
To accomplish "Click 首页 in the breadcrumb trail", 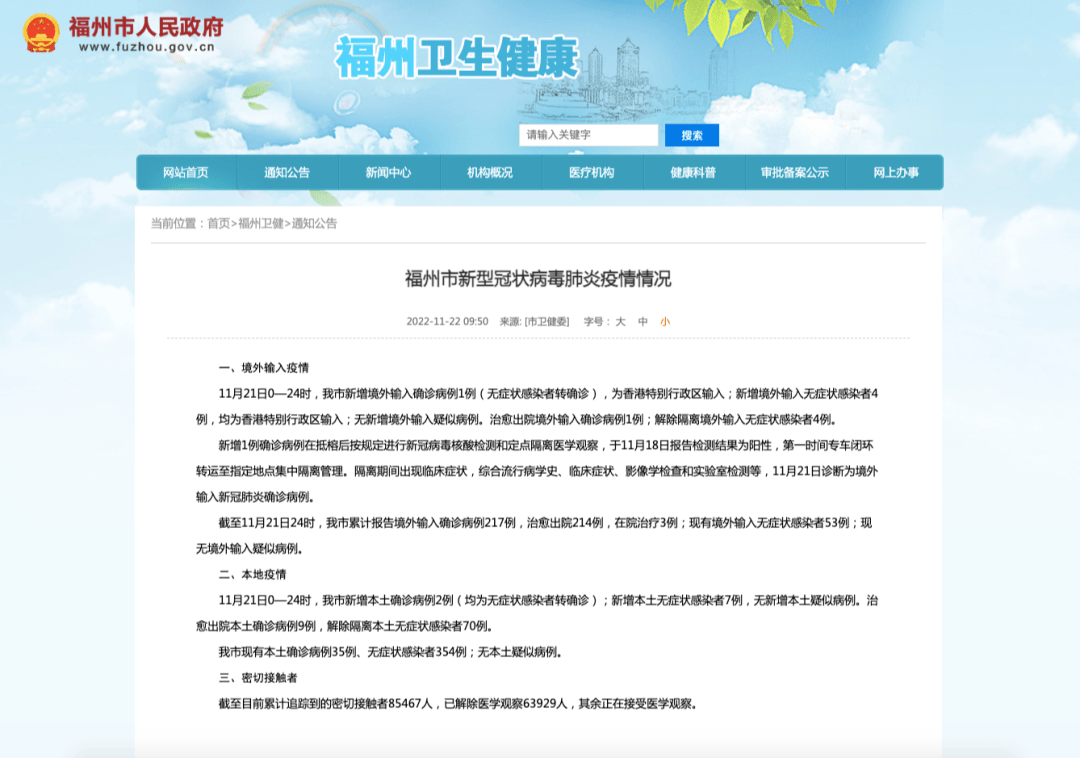I will (x=218, y=223).
